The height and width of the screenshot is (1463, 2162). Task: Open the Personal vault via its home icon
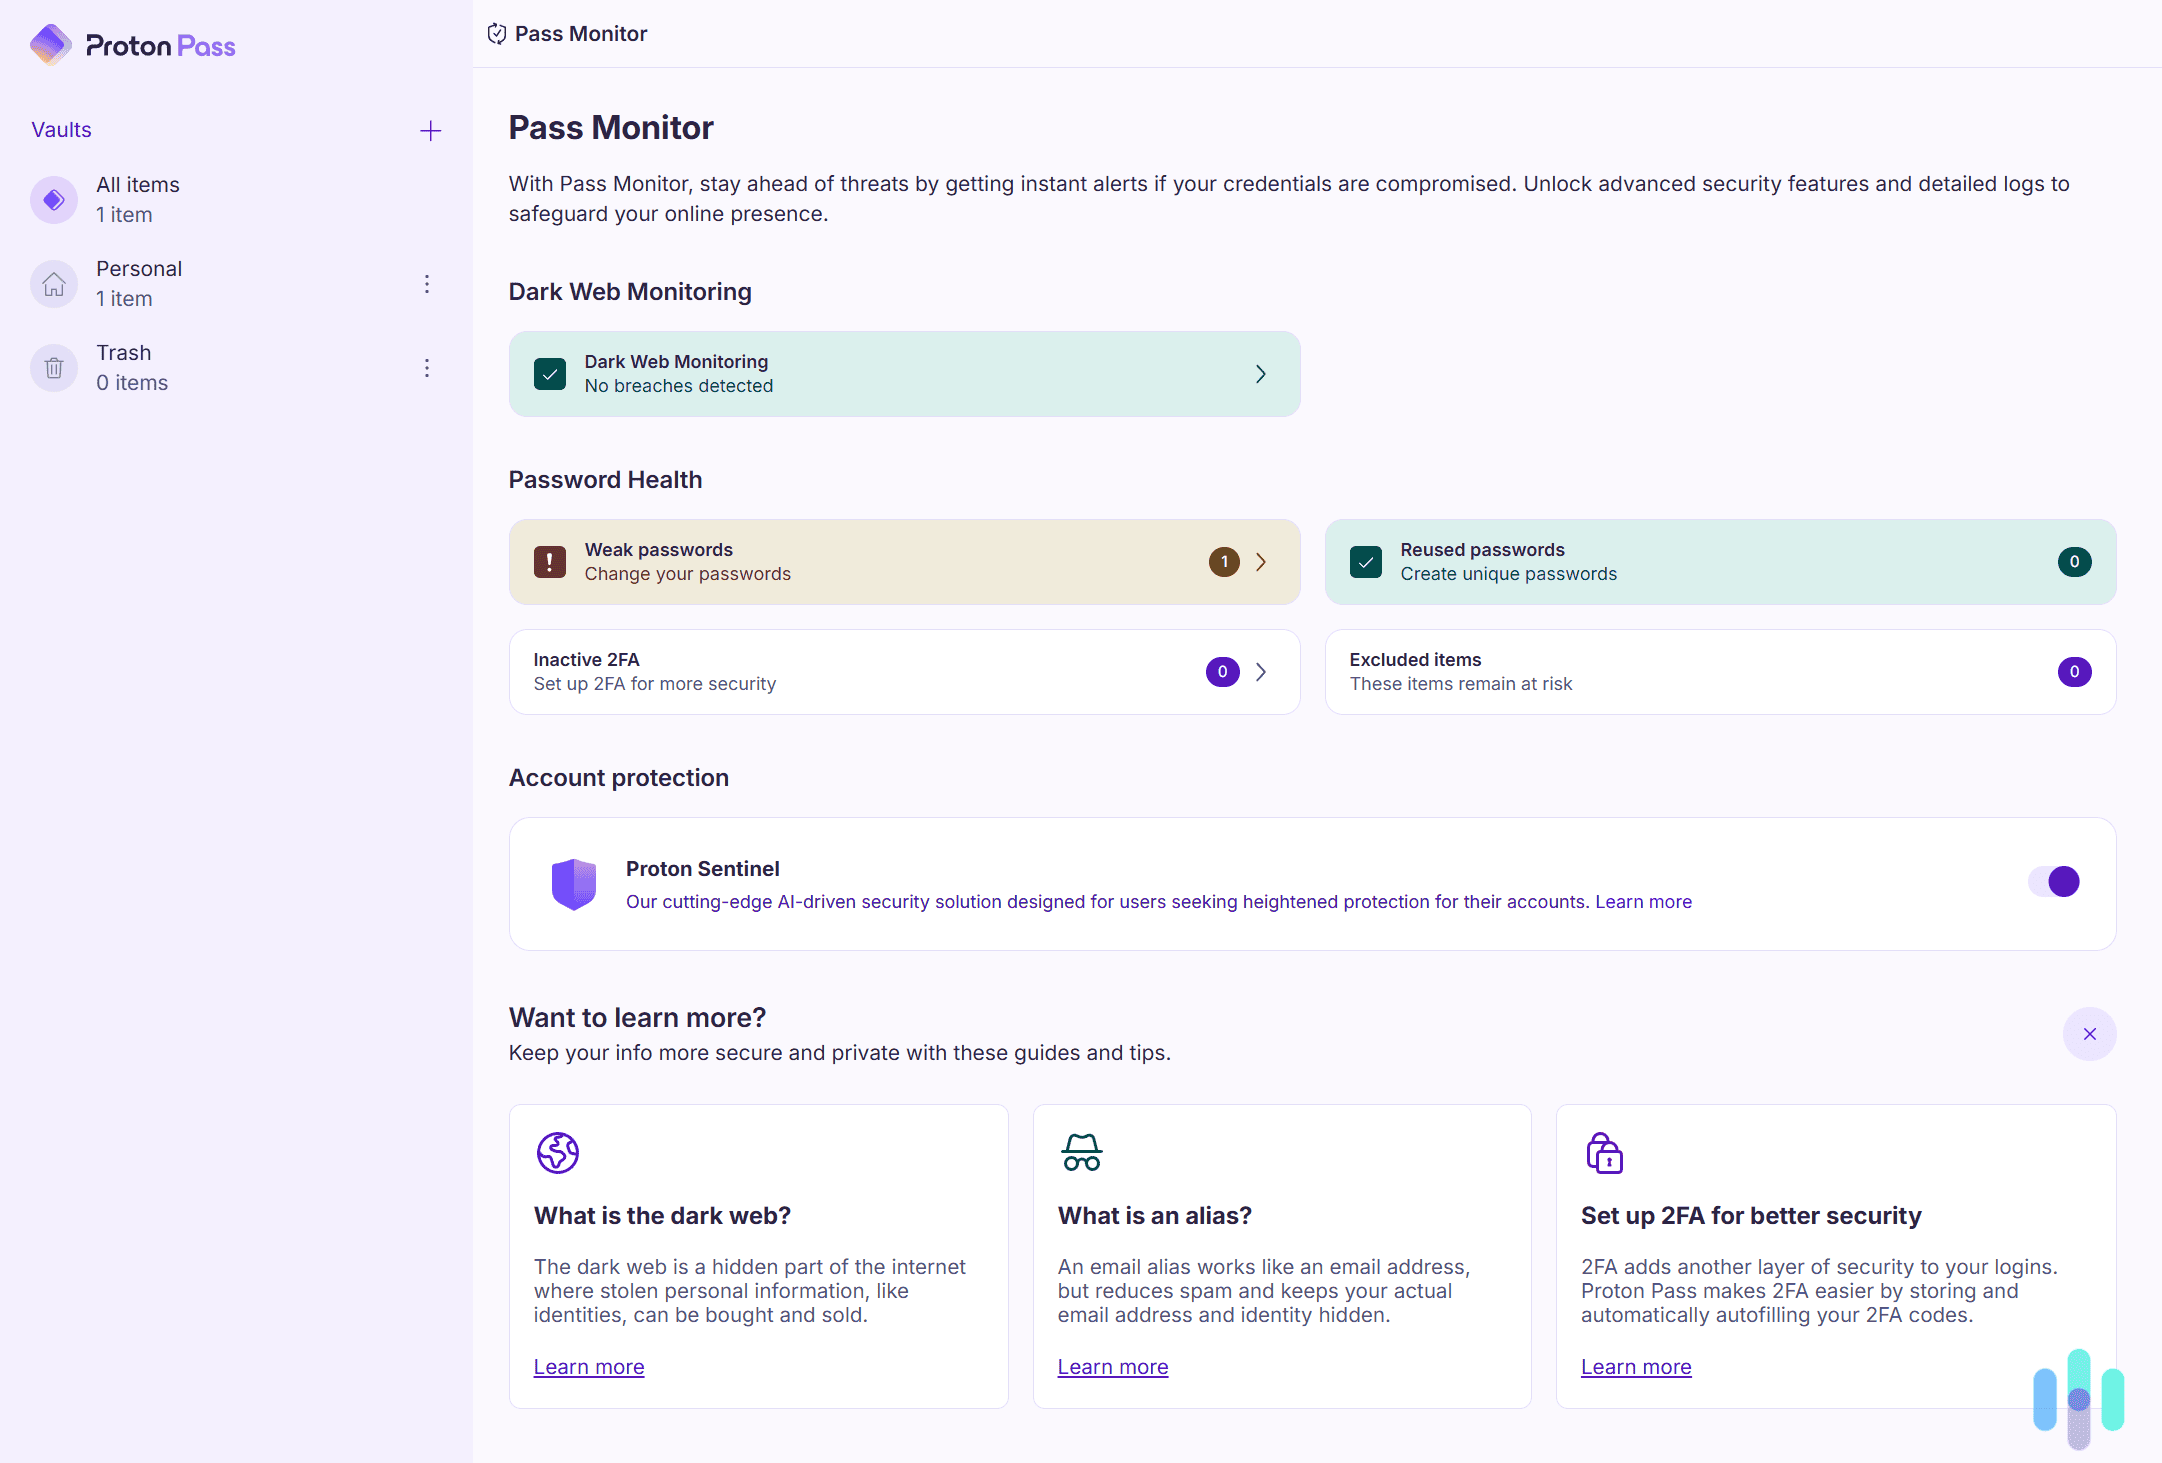(x=53, y=284)
